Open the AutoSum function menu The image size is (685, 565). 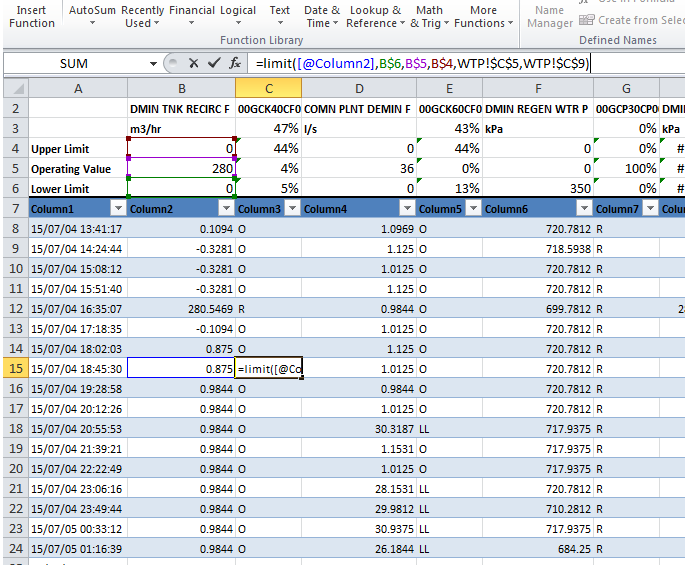pos(92,16)
